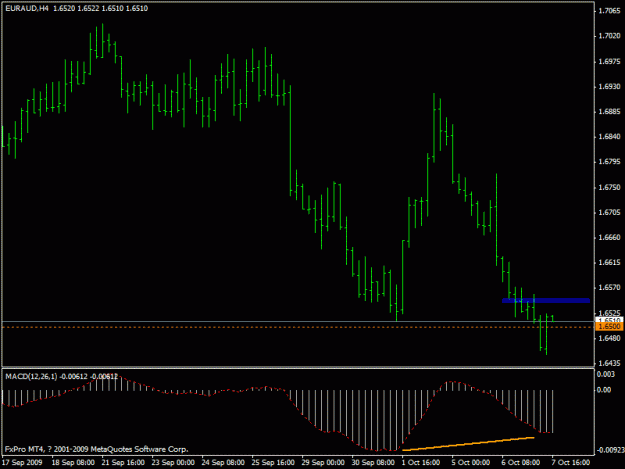Viewport: 625px width, 469px height.
Task: Click the 21 Sep 16:00 time label
Action: pos(123,463)
